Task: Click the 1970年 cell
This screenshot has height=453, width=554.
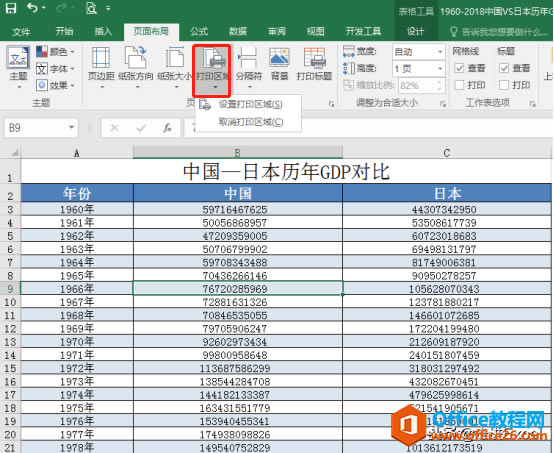Action: coord(77,342)
